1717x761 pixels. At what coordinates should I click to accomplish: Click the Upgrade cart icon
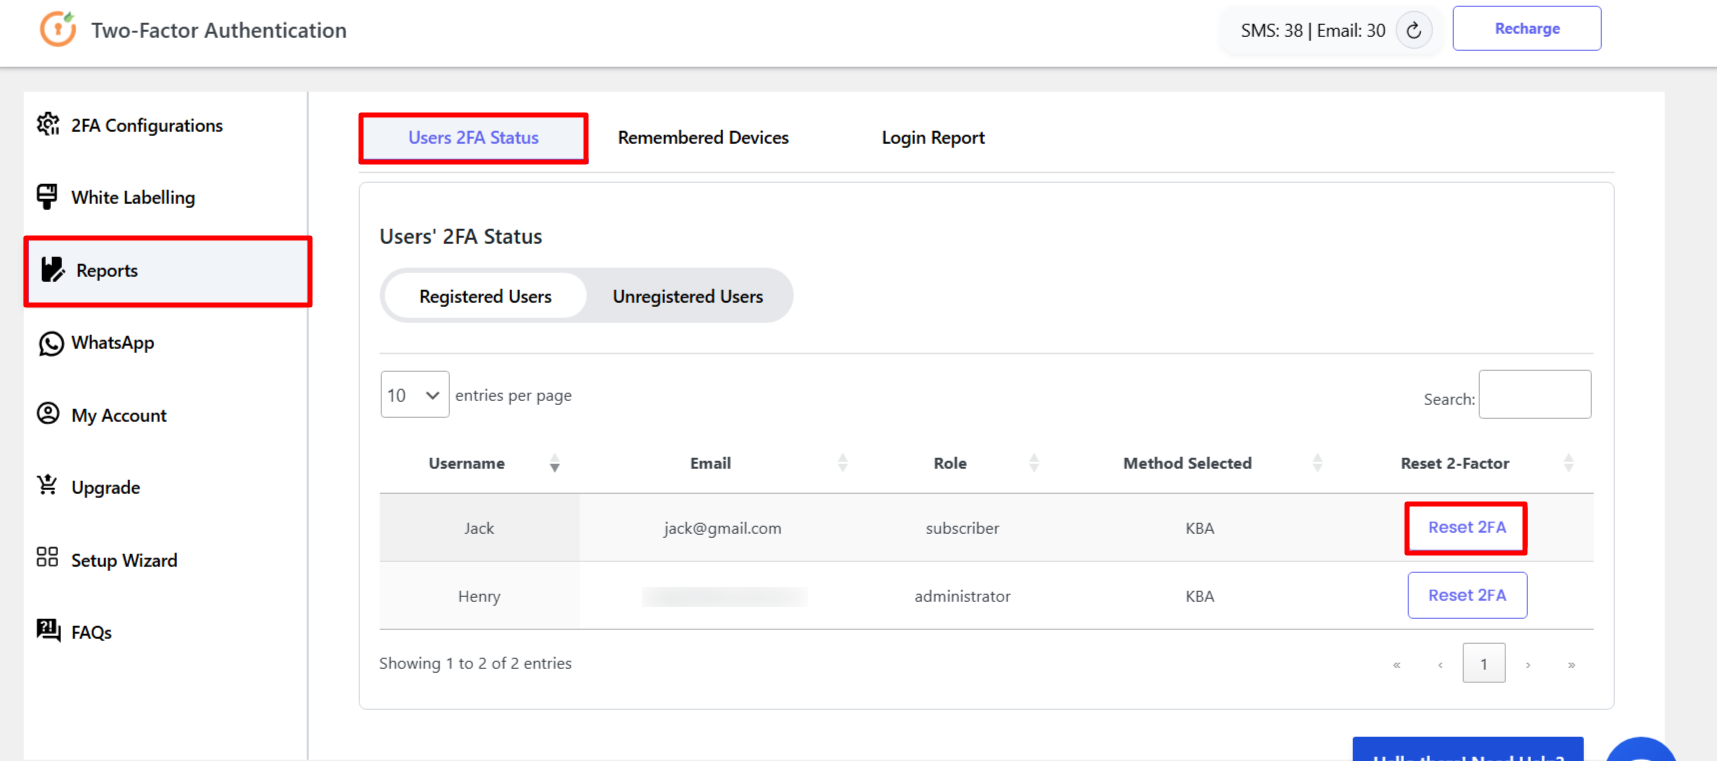tap(47, 486)
